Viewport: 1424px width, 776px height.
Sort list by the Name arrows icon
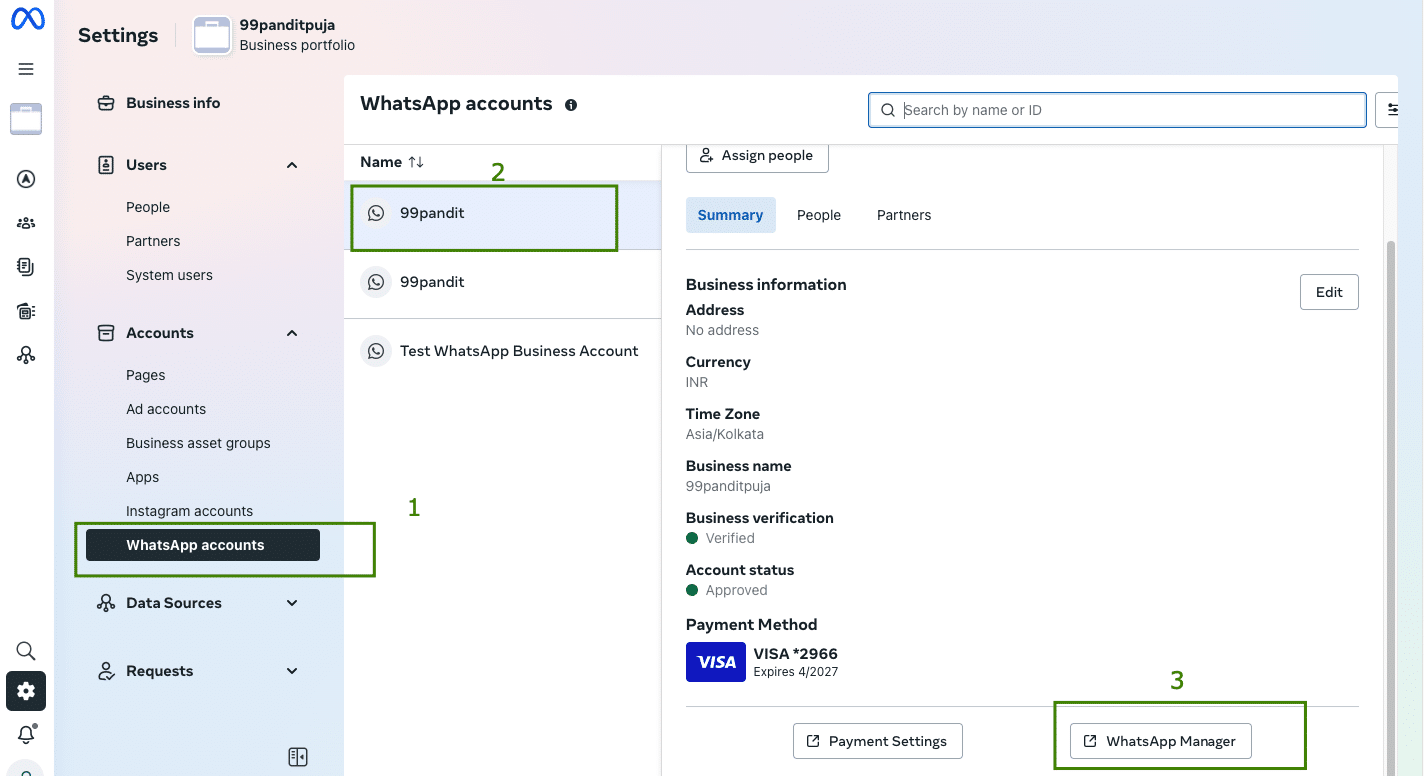[x=416, y=162]
